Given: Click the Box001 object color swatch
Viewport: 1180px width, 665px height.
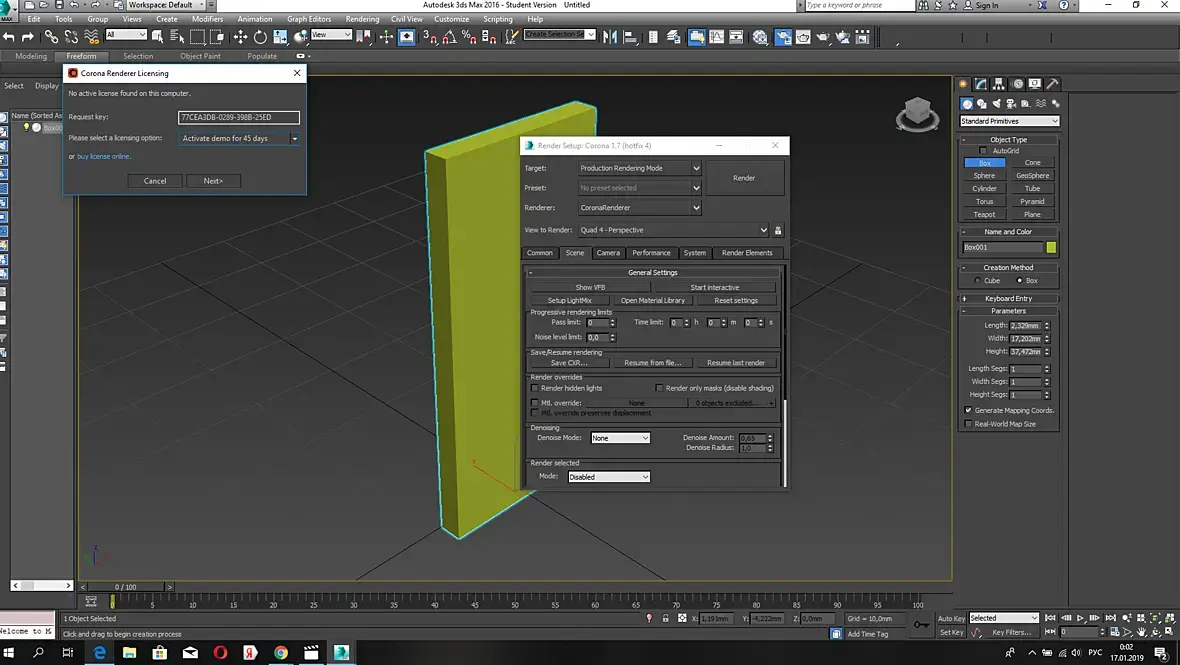Looking at the screenshot, I should (x=1051, y=247).
